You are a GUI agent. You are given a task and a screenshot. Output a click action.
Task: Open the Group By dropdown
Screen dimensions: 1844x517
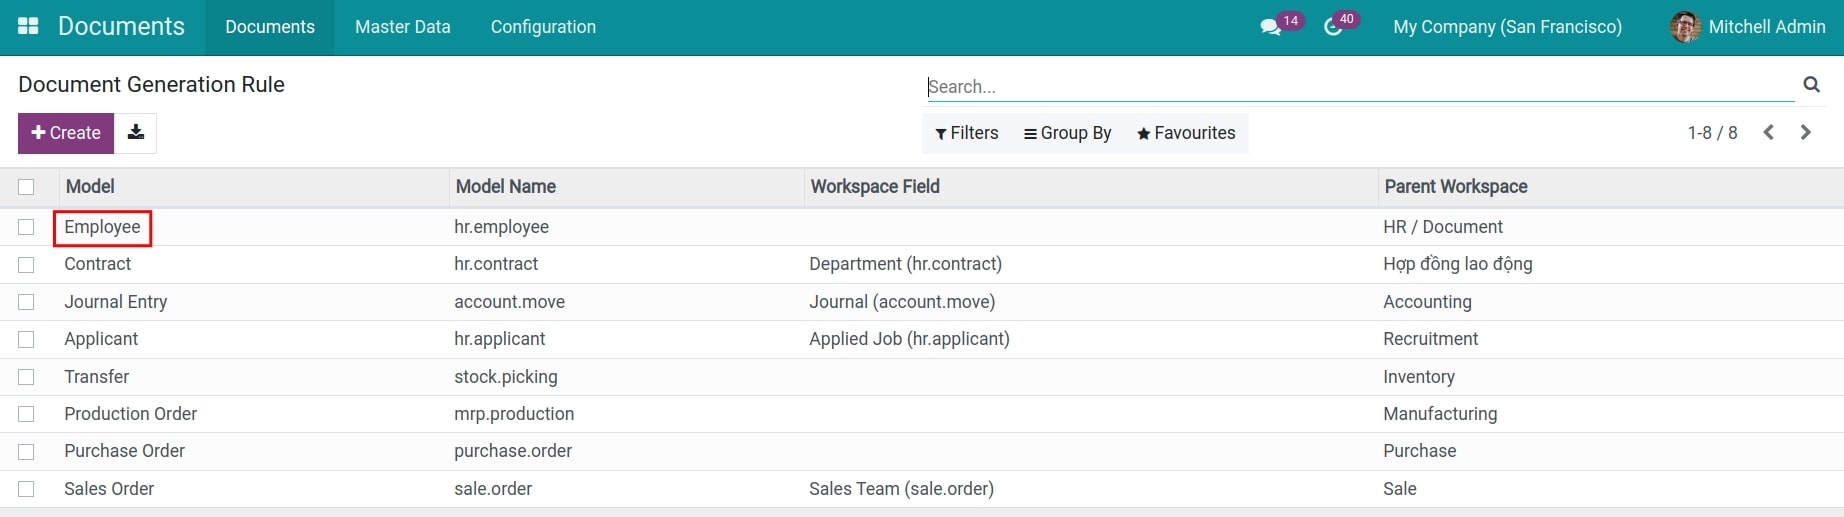click(1067, 133)
